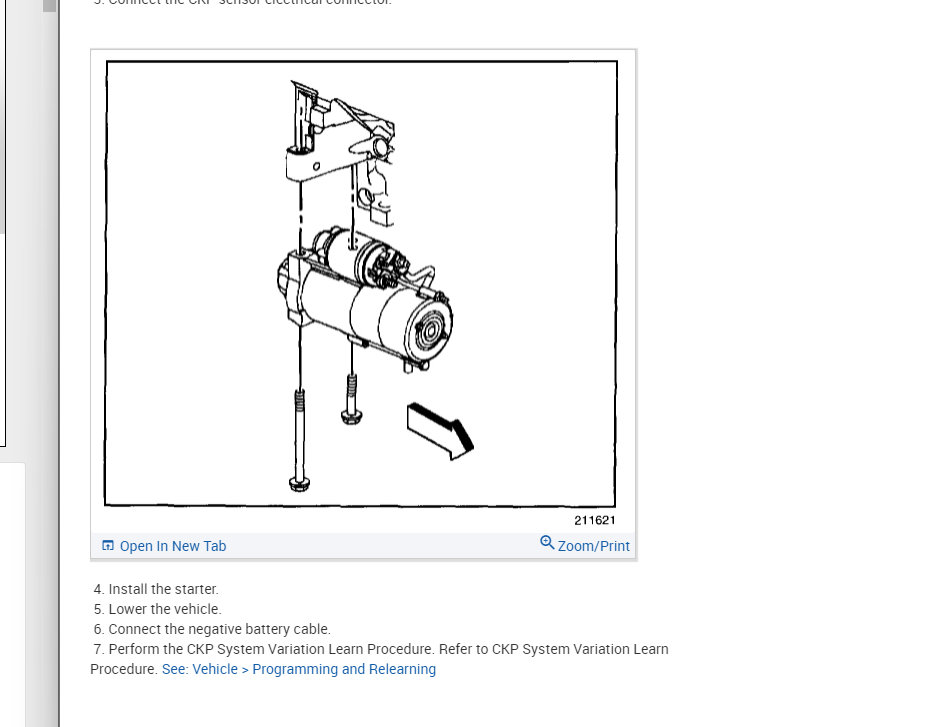Click the left pane's vertical scrollbar track

point(50,355)
